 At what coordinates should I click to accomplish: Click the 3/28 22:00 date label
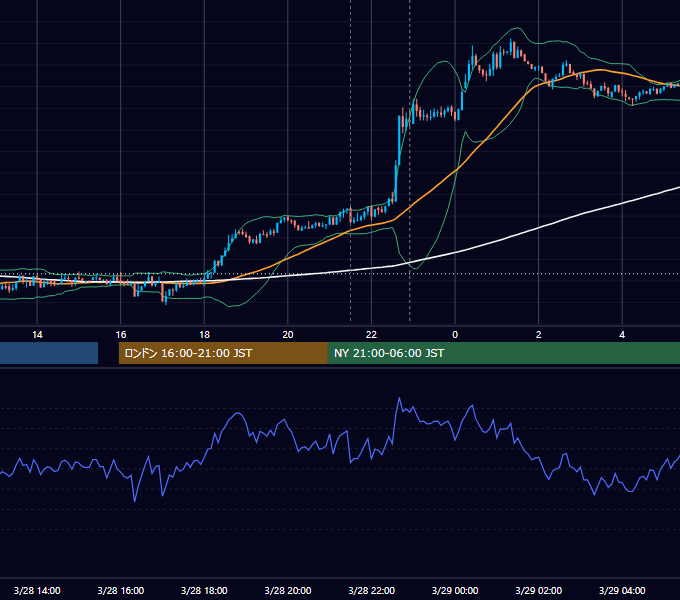click(372, 590)
